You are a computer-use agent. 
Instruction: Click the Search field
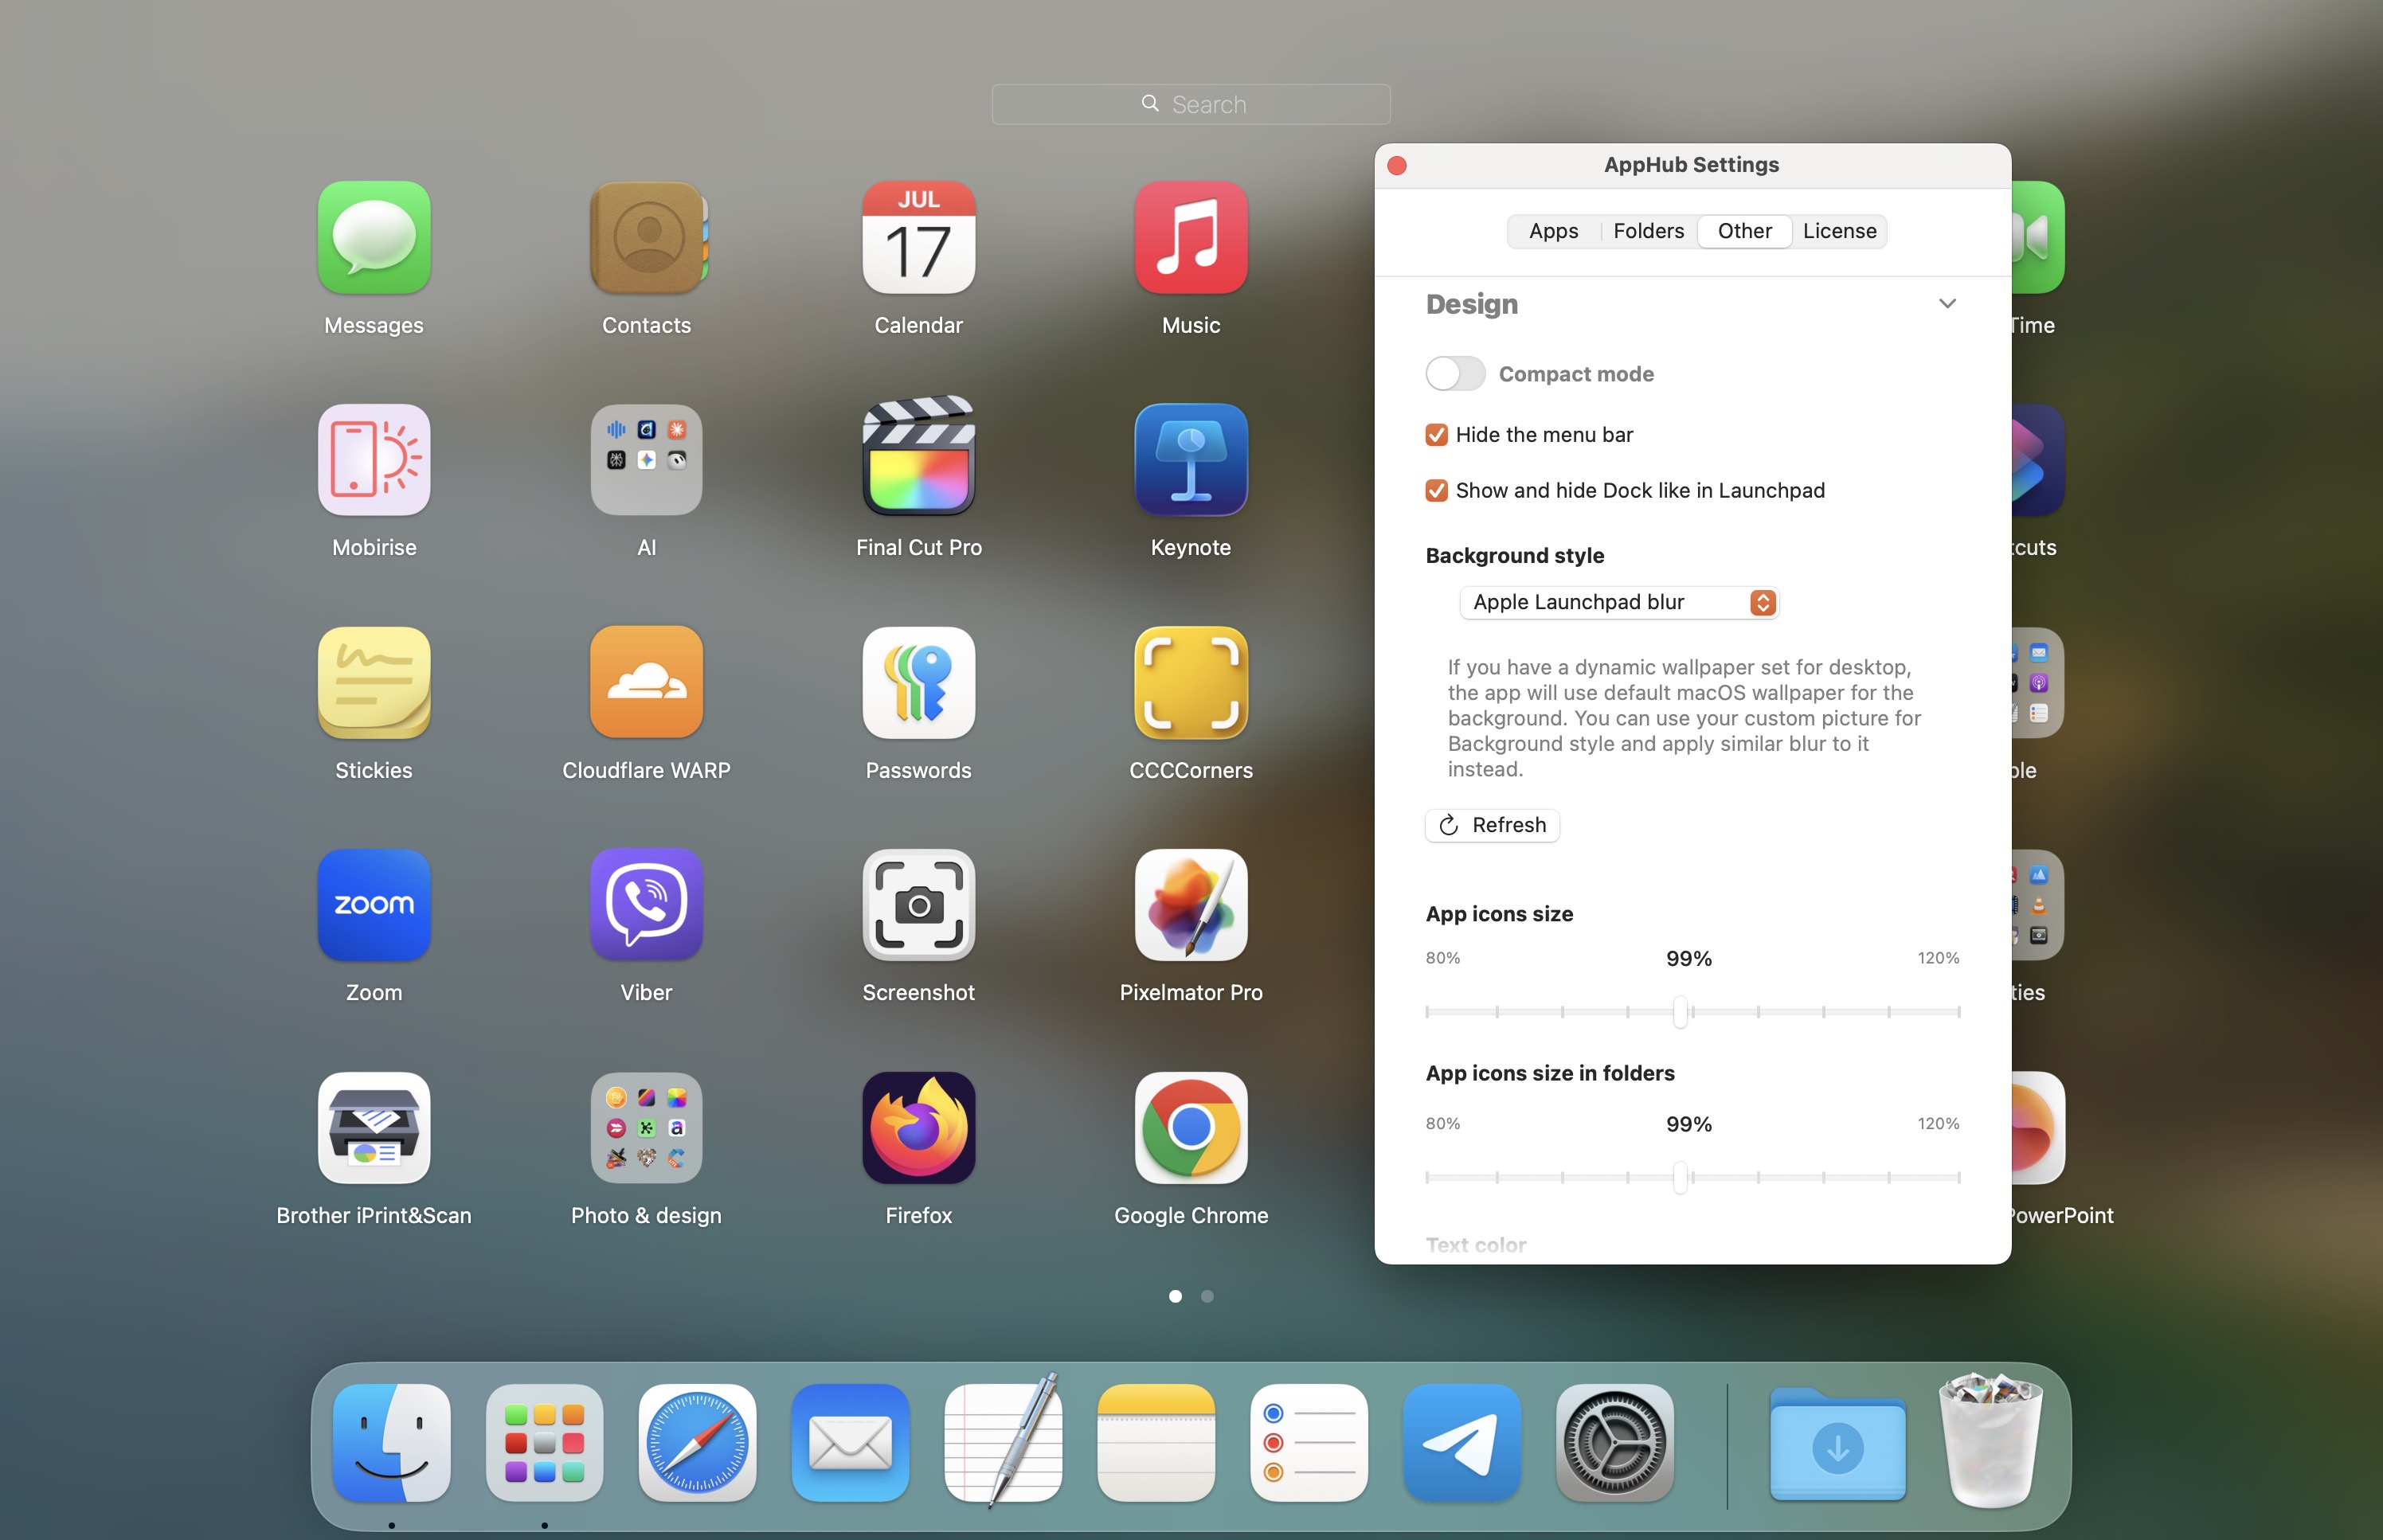[1191, 104]
